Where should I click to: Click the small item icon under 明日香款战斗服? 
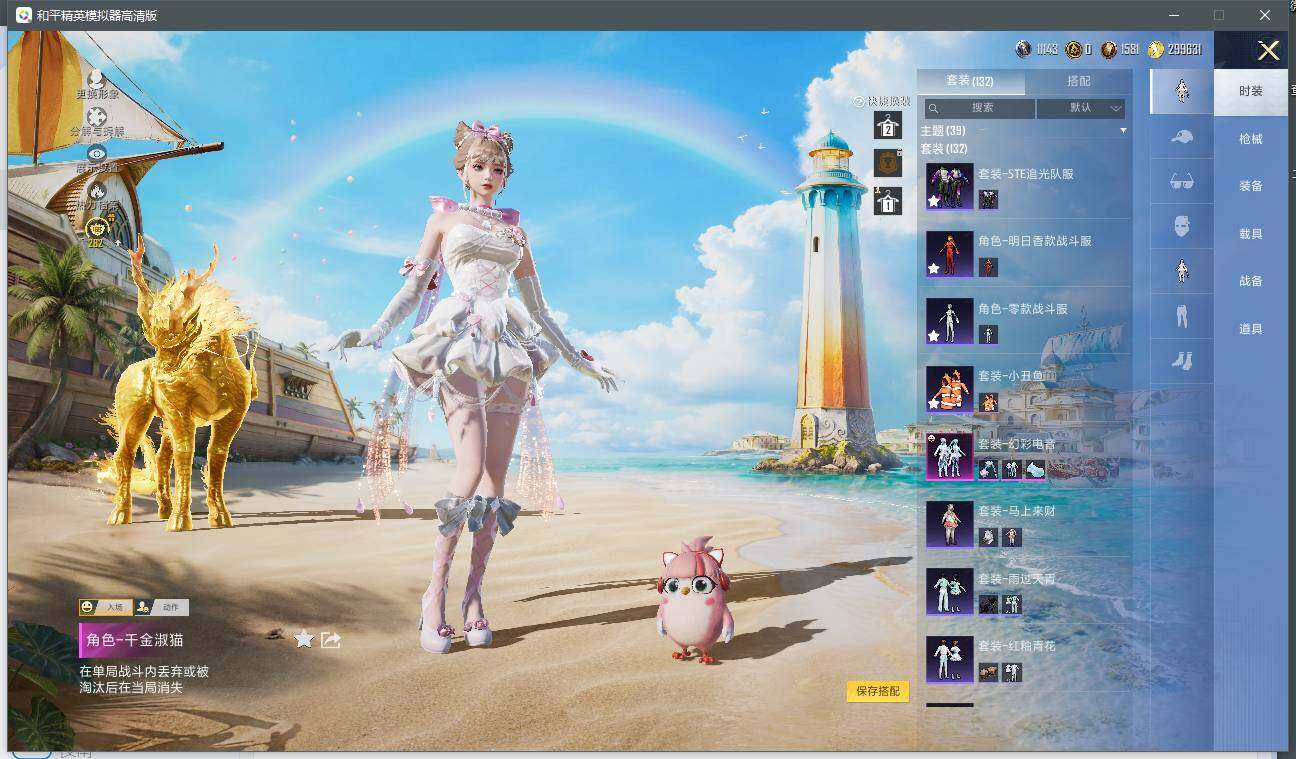(988, 267)
